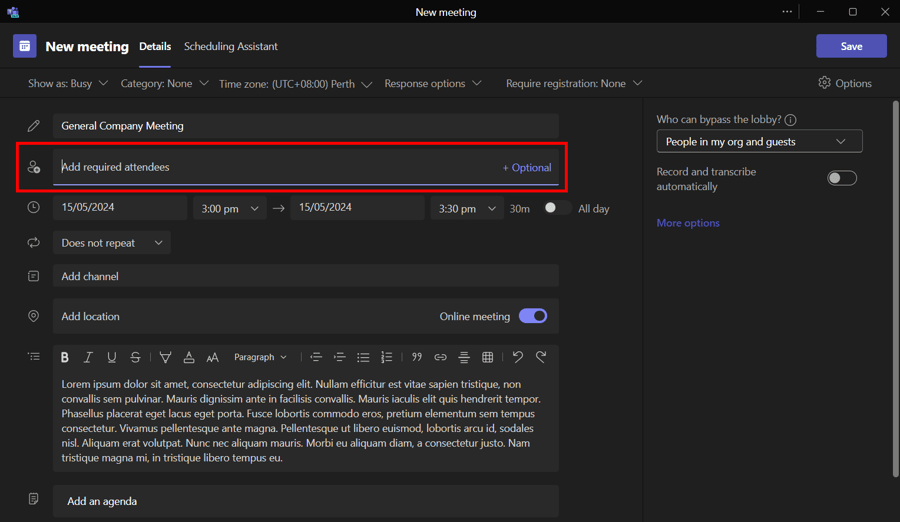
Task: Open the title bar more options ellipsis
Action: 787,11
